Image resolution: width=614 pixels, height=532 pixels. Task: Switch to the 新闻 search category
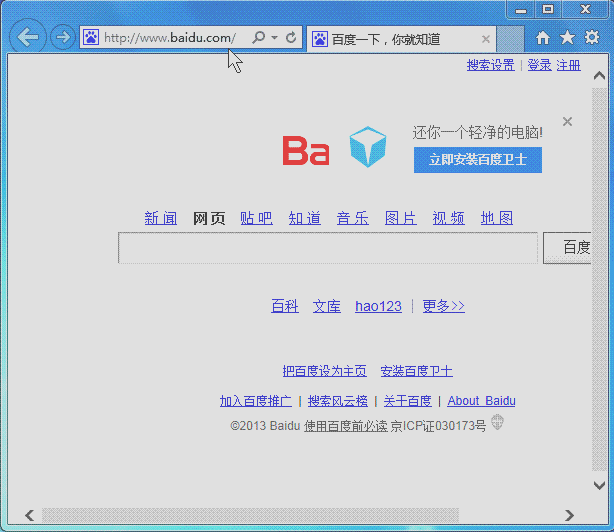(x=161, y=218)
